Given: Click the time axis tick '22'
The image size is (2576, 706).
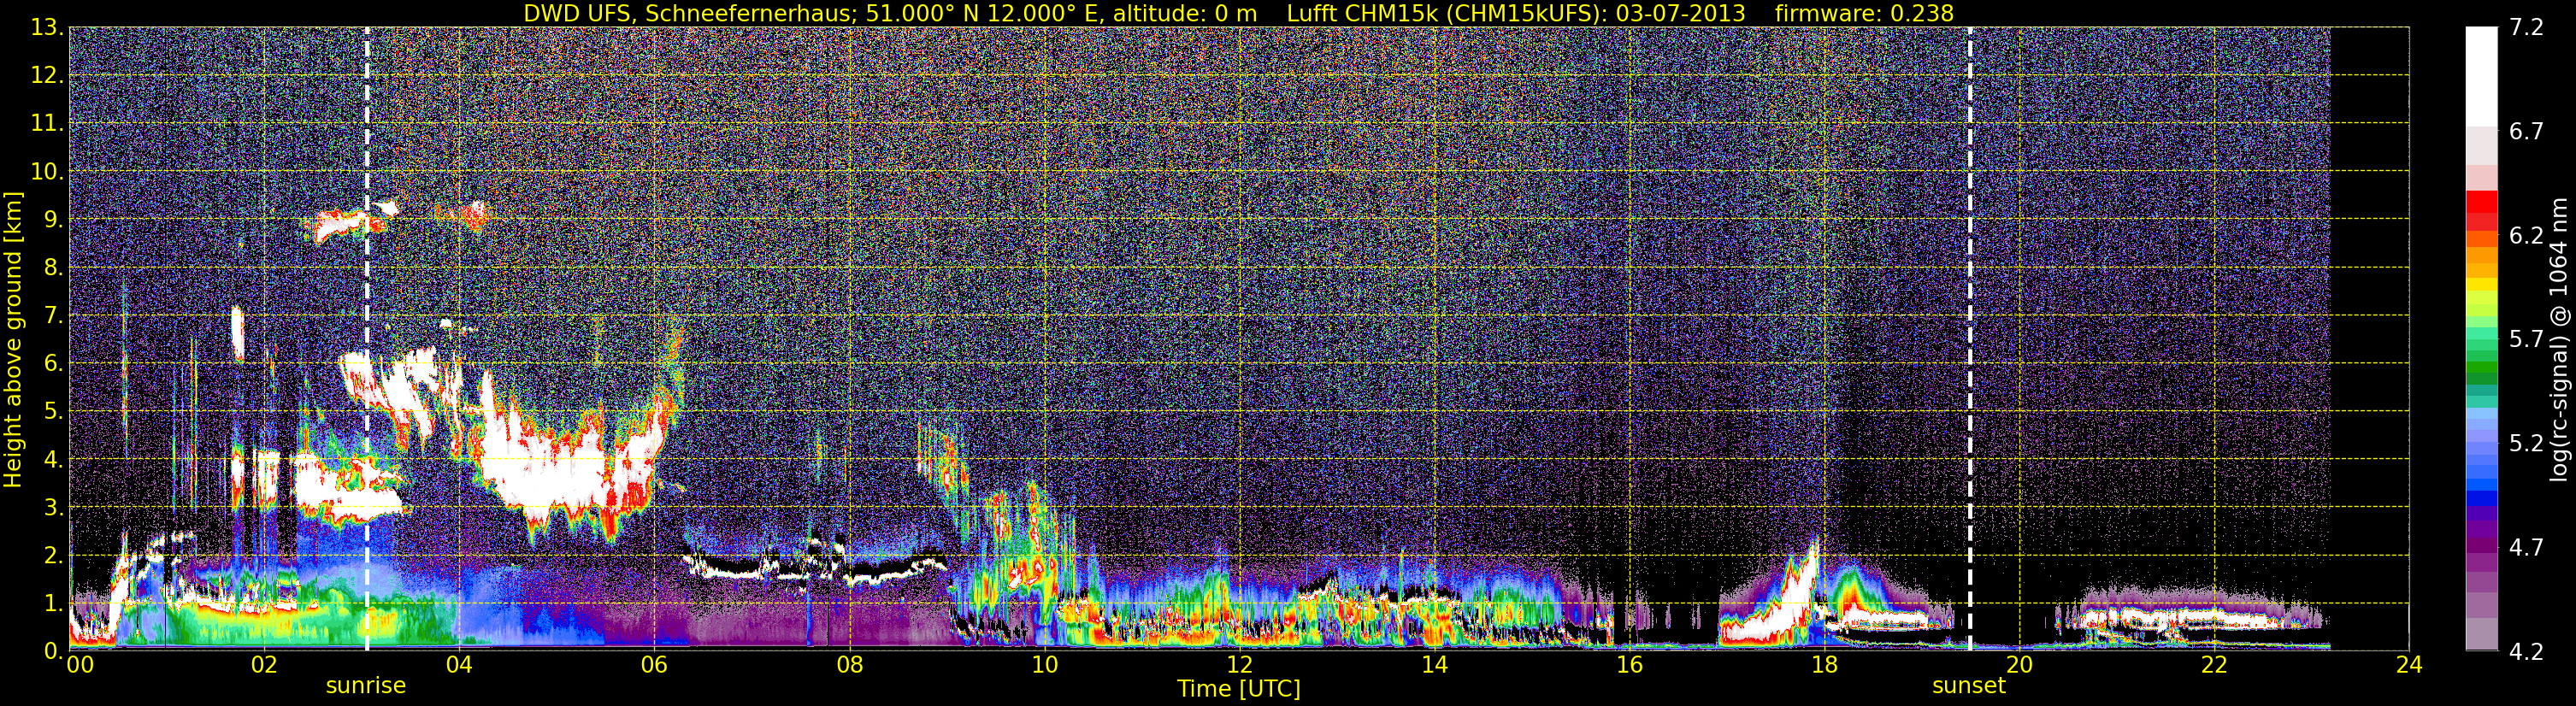Looking at the screenshot, I should click(x=2214, y=665).
